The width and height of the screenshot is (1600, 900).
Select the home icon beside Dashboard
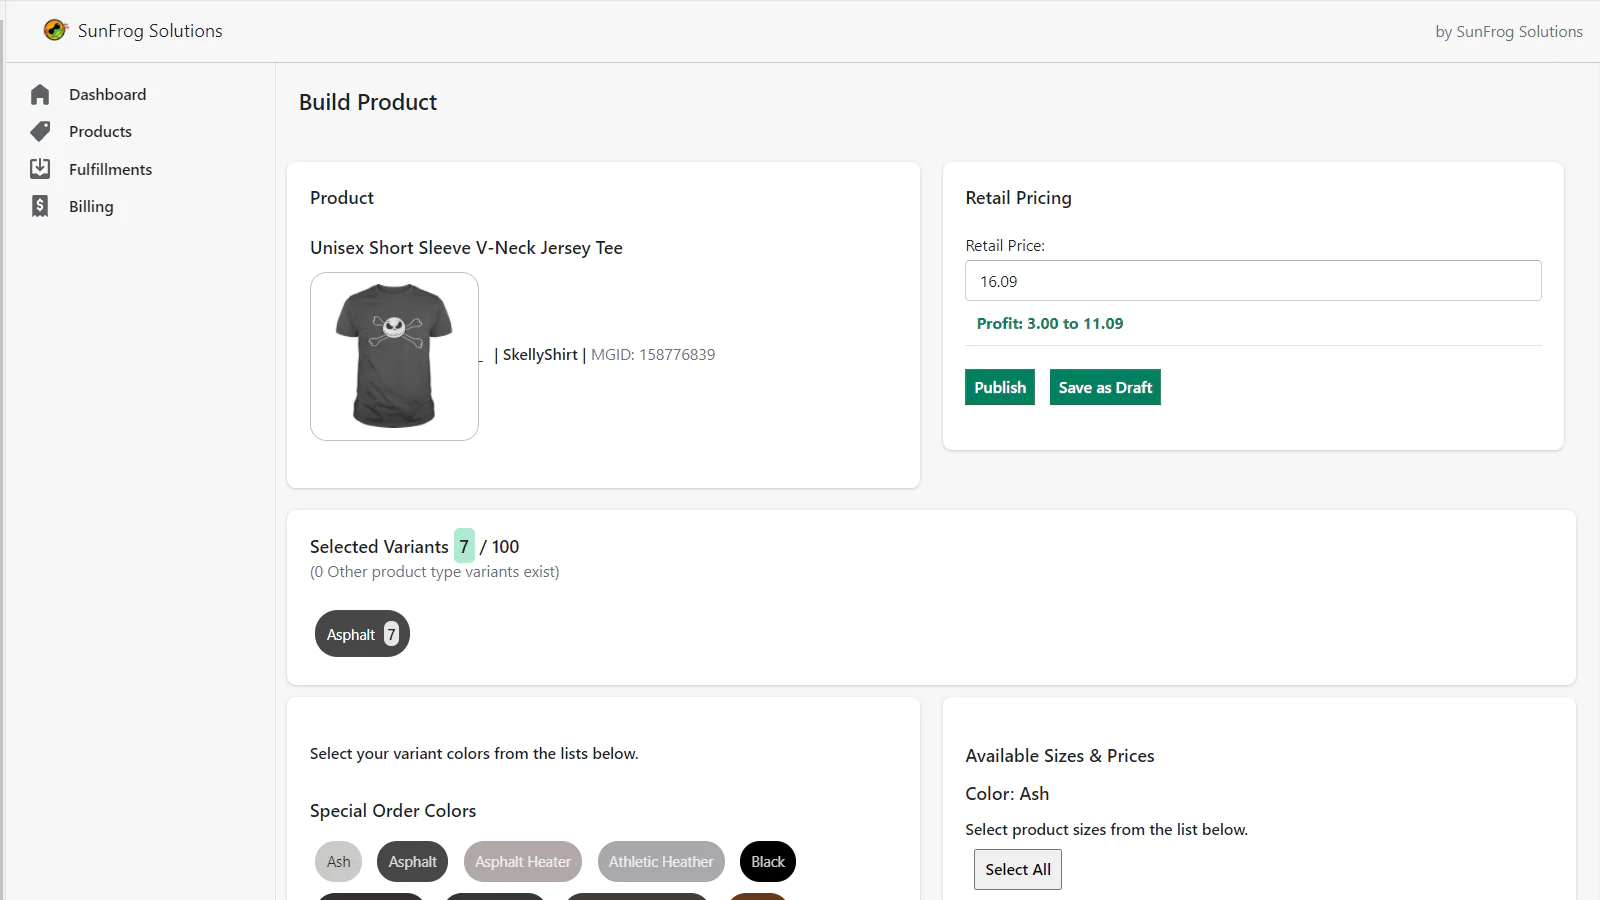pos(40,93)
